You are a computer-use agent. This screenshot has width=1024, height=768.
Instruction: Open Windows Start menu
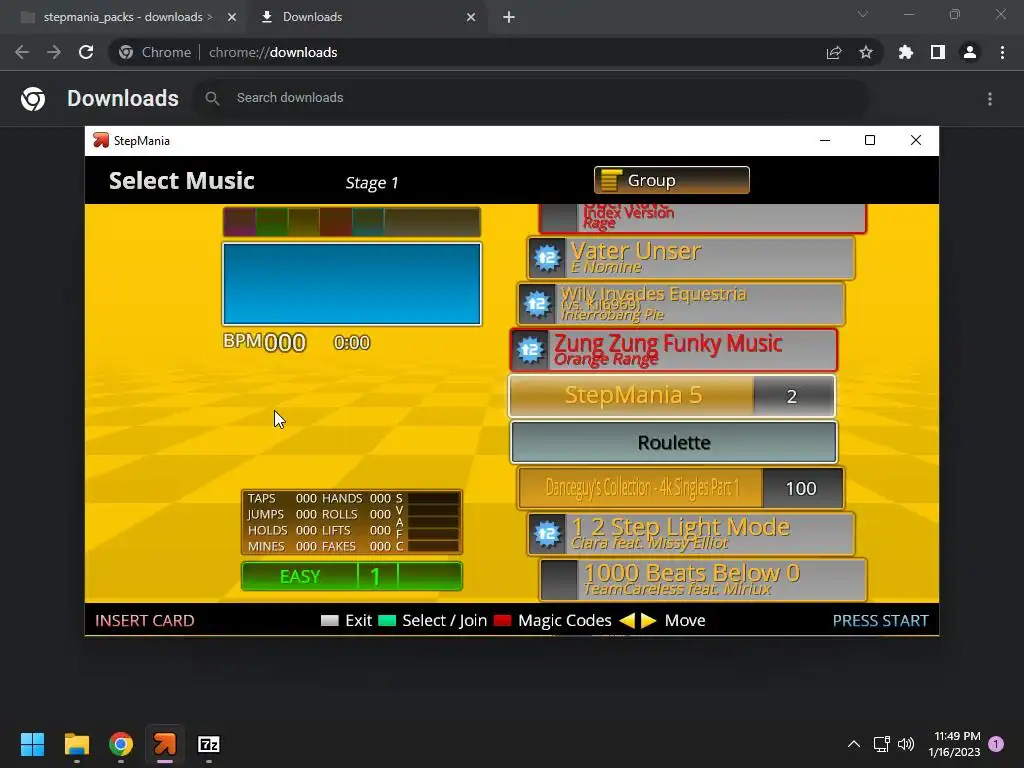click(x=32, y=744)
